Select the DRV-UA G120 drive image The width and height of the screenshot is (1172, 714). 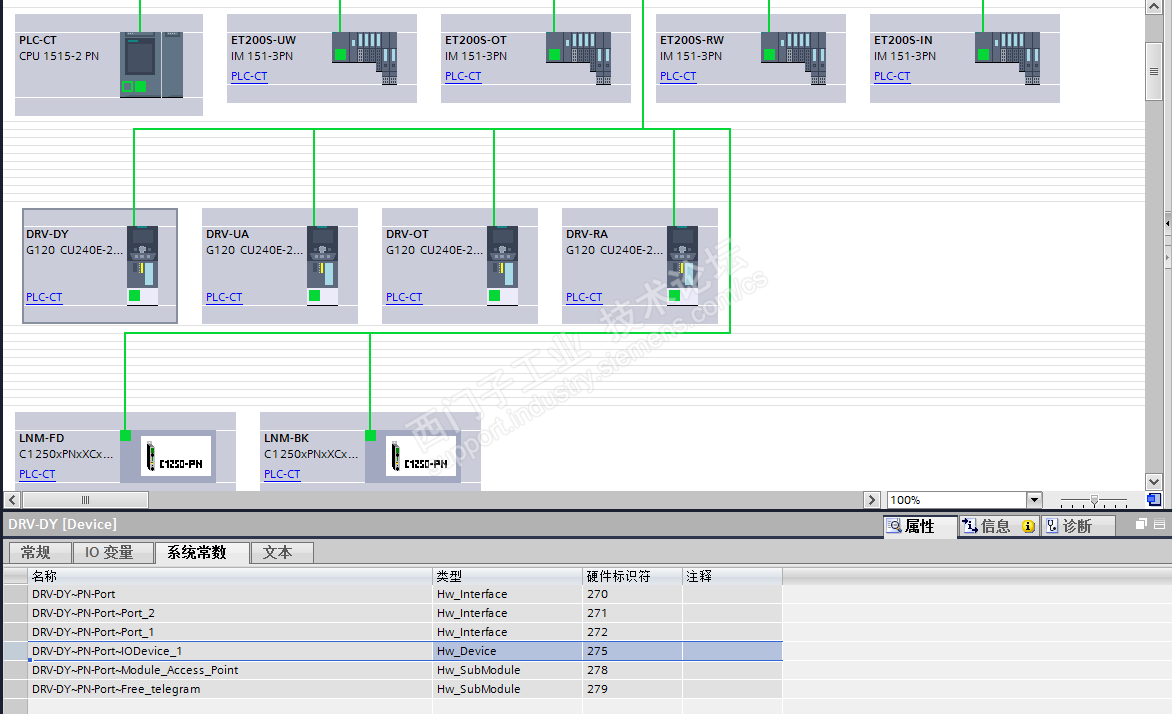[322, 265]
